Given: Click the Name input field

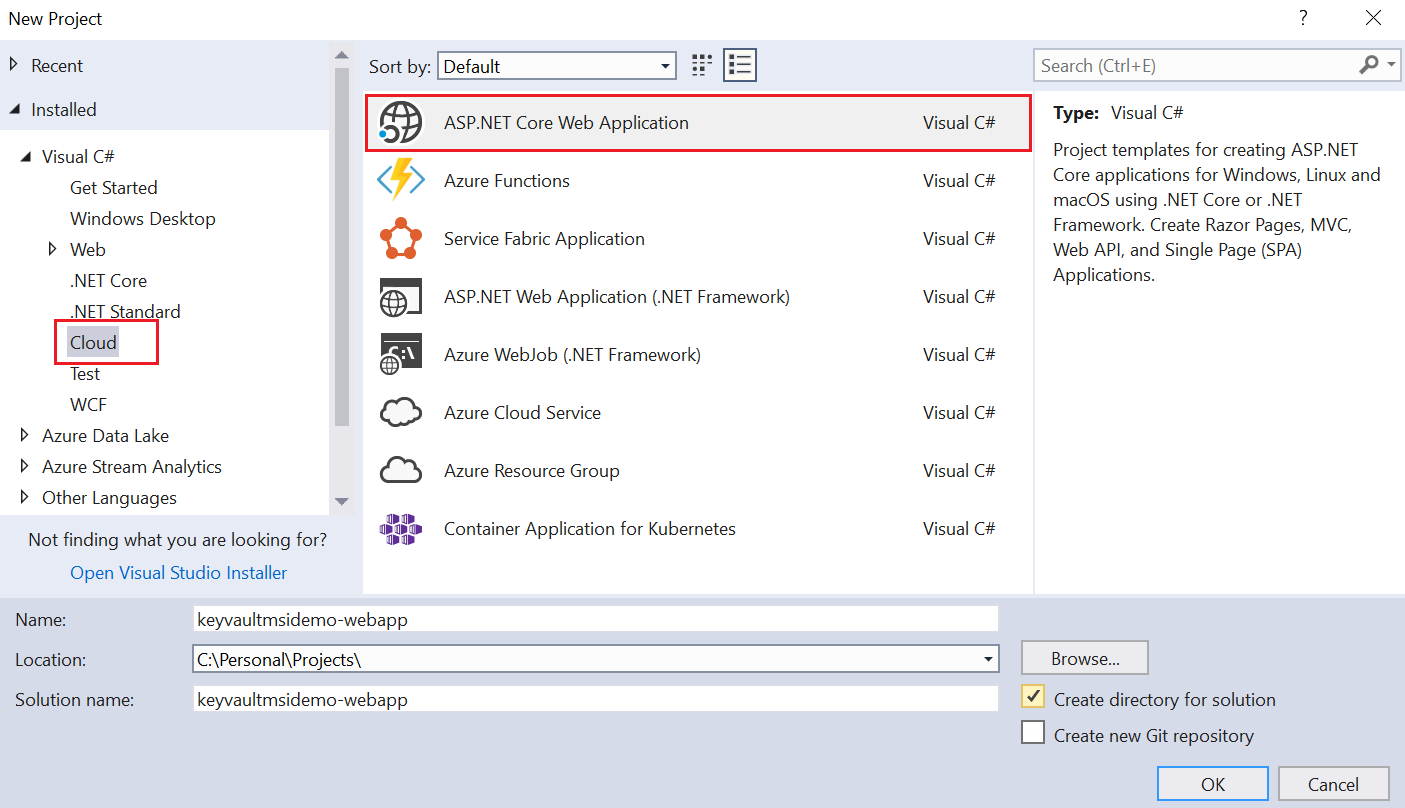Looking at the screenshot, I should 595,619.
